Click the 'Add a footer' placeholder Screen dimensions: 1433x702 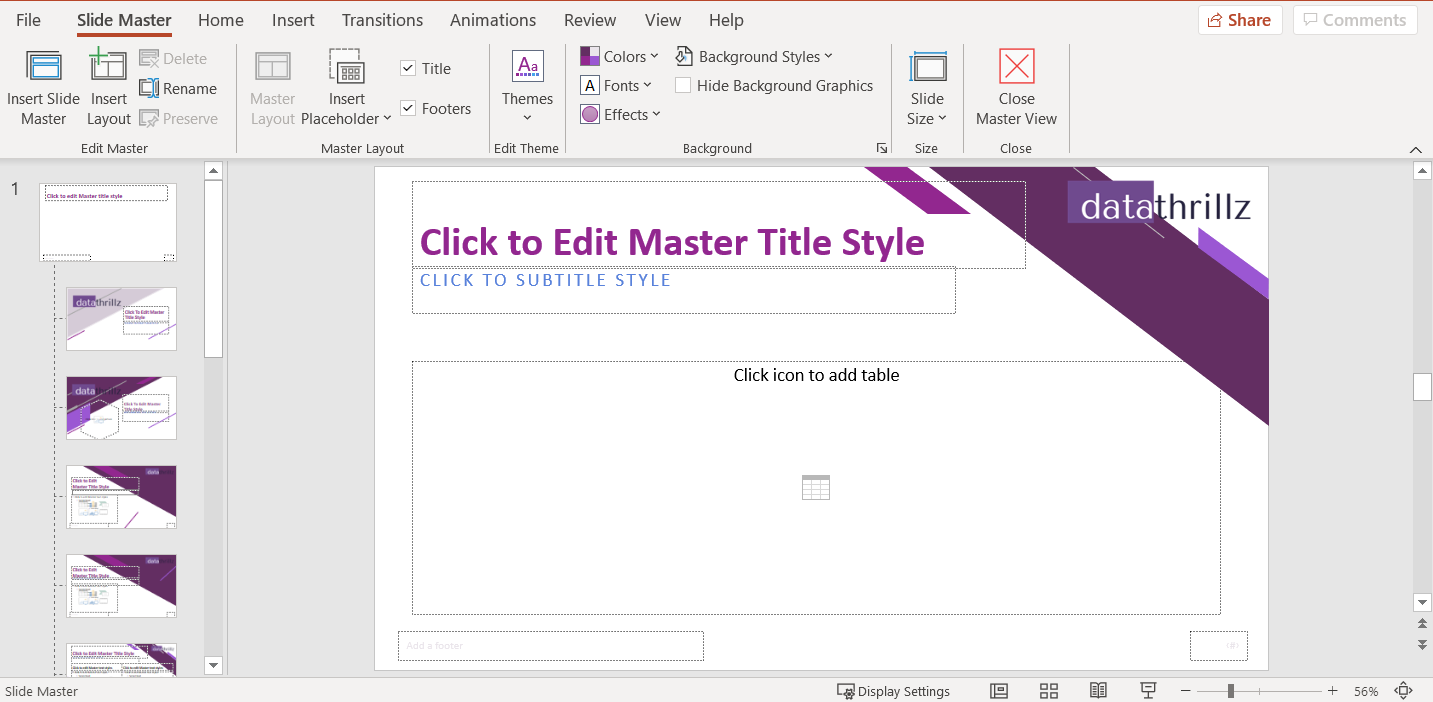pos(550,646)
